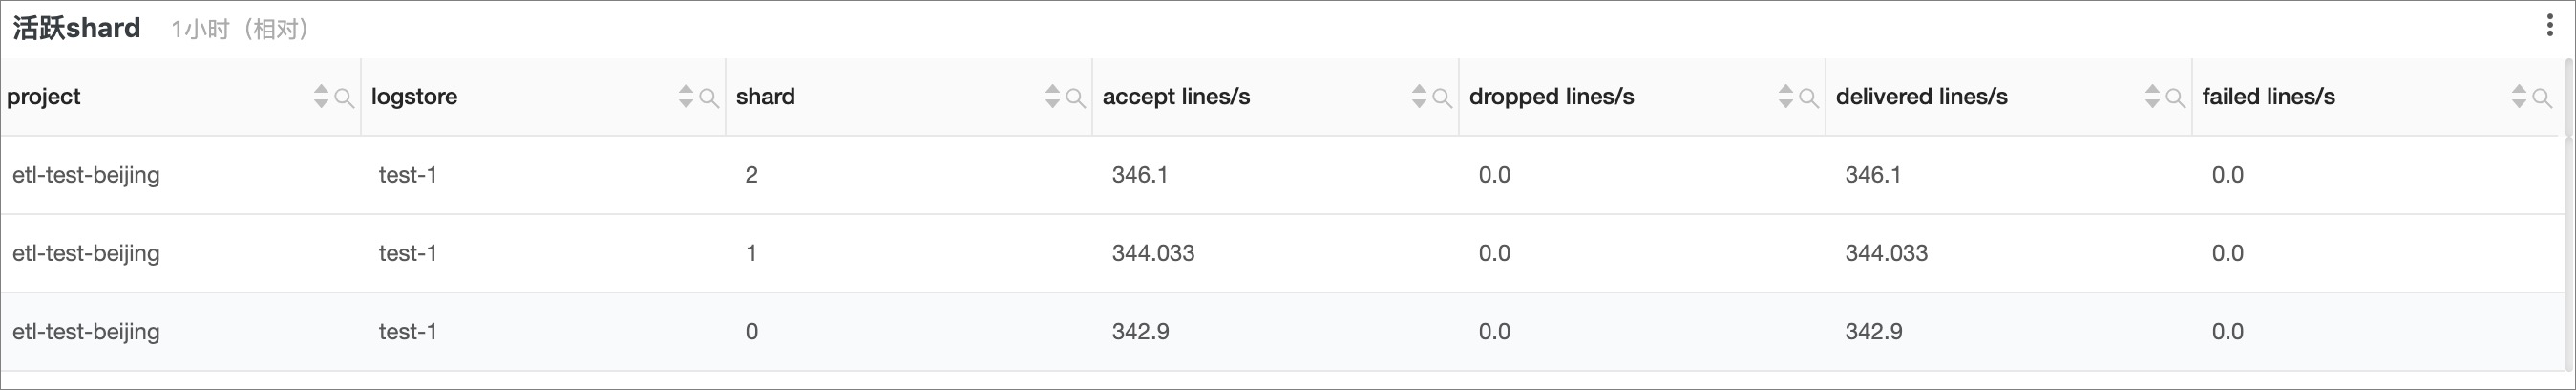The width and height of the screenshot is (2576, 390).
Task: Open search filter for delivered lines/s column
Action: pos(2175,98)
